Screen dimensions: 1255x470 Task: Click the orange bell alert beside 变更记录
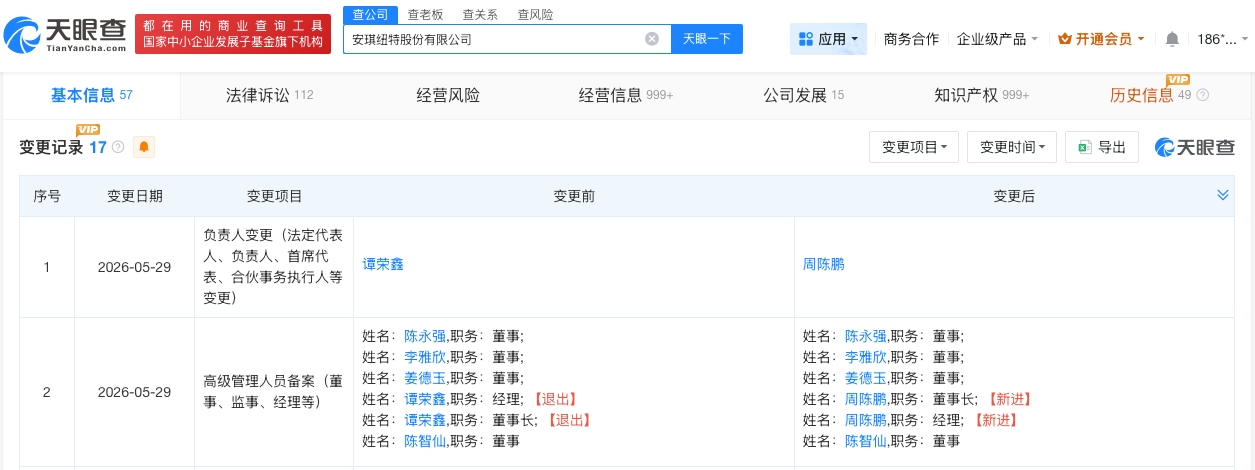(144, 147)
